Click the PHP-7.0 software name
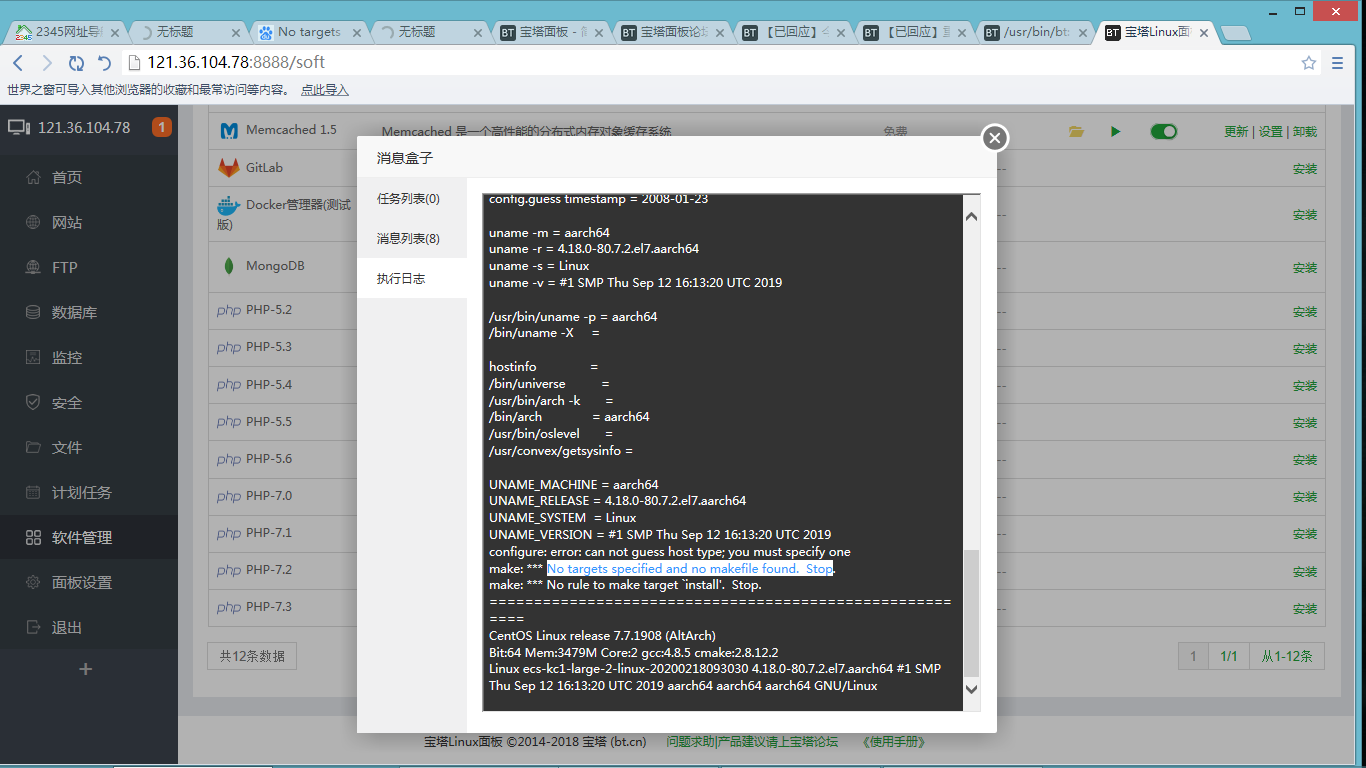 click(269, 495)
